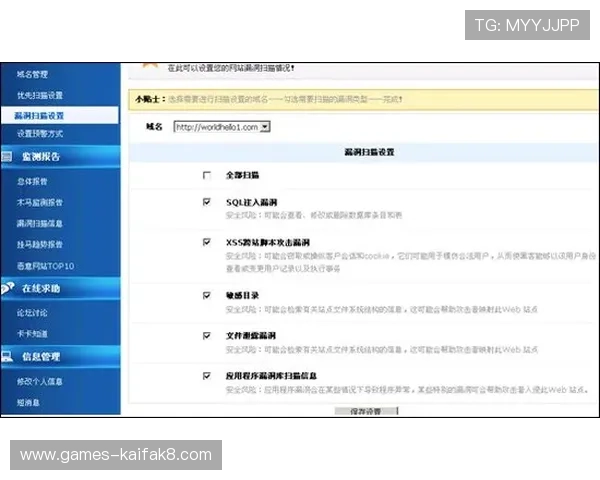
Task: Collapse the 监测报告 section header
Action: point(60,157)
